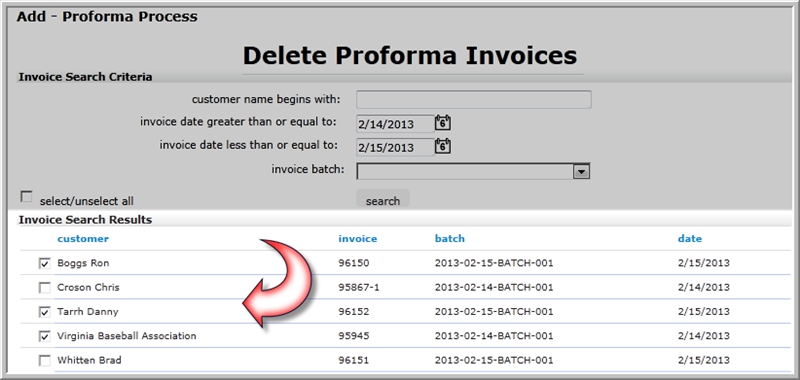Click the 2/15/2013 end date field
Screen dimensions: 800x380
(395, 147)
